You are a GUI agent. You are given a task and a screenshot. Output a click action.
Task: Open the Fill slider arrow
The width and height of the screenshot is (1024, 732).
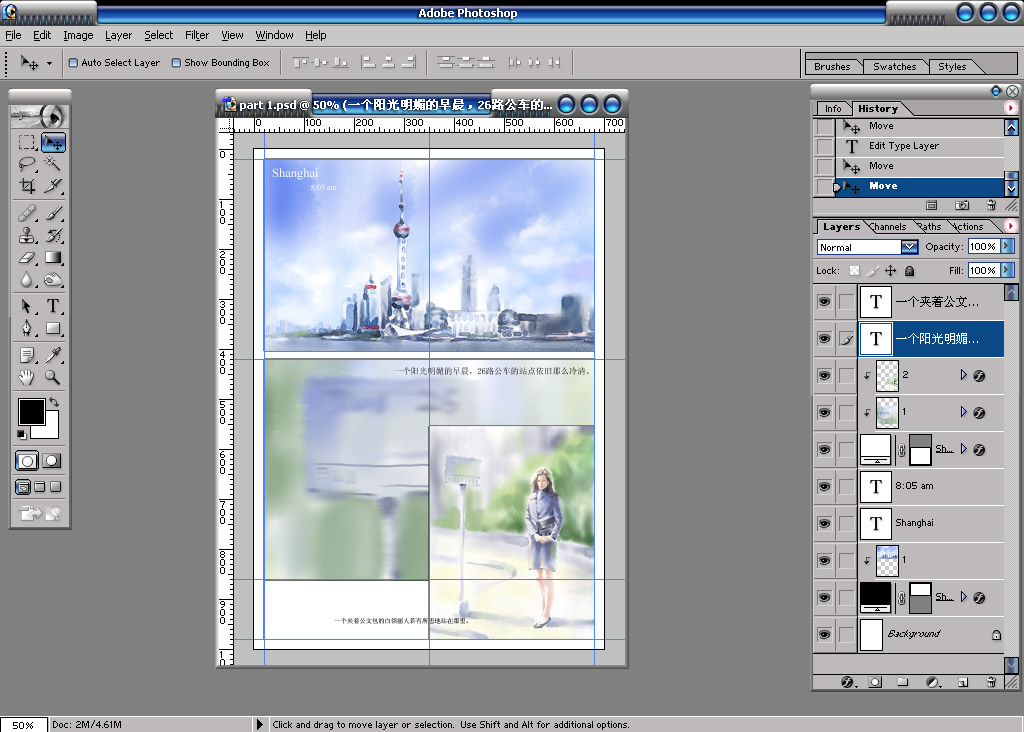click(x=1006, y=270)
